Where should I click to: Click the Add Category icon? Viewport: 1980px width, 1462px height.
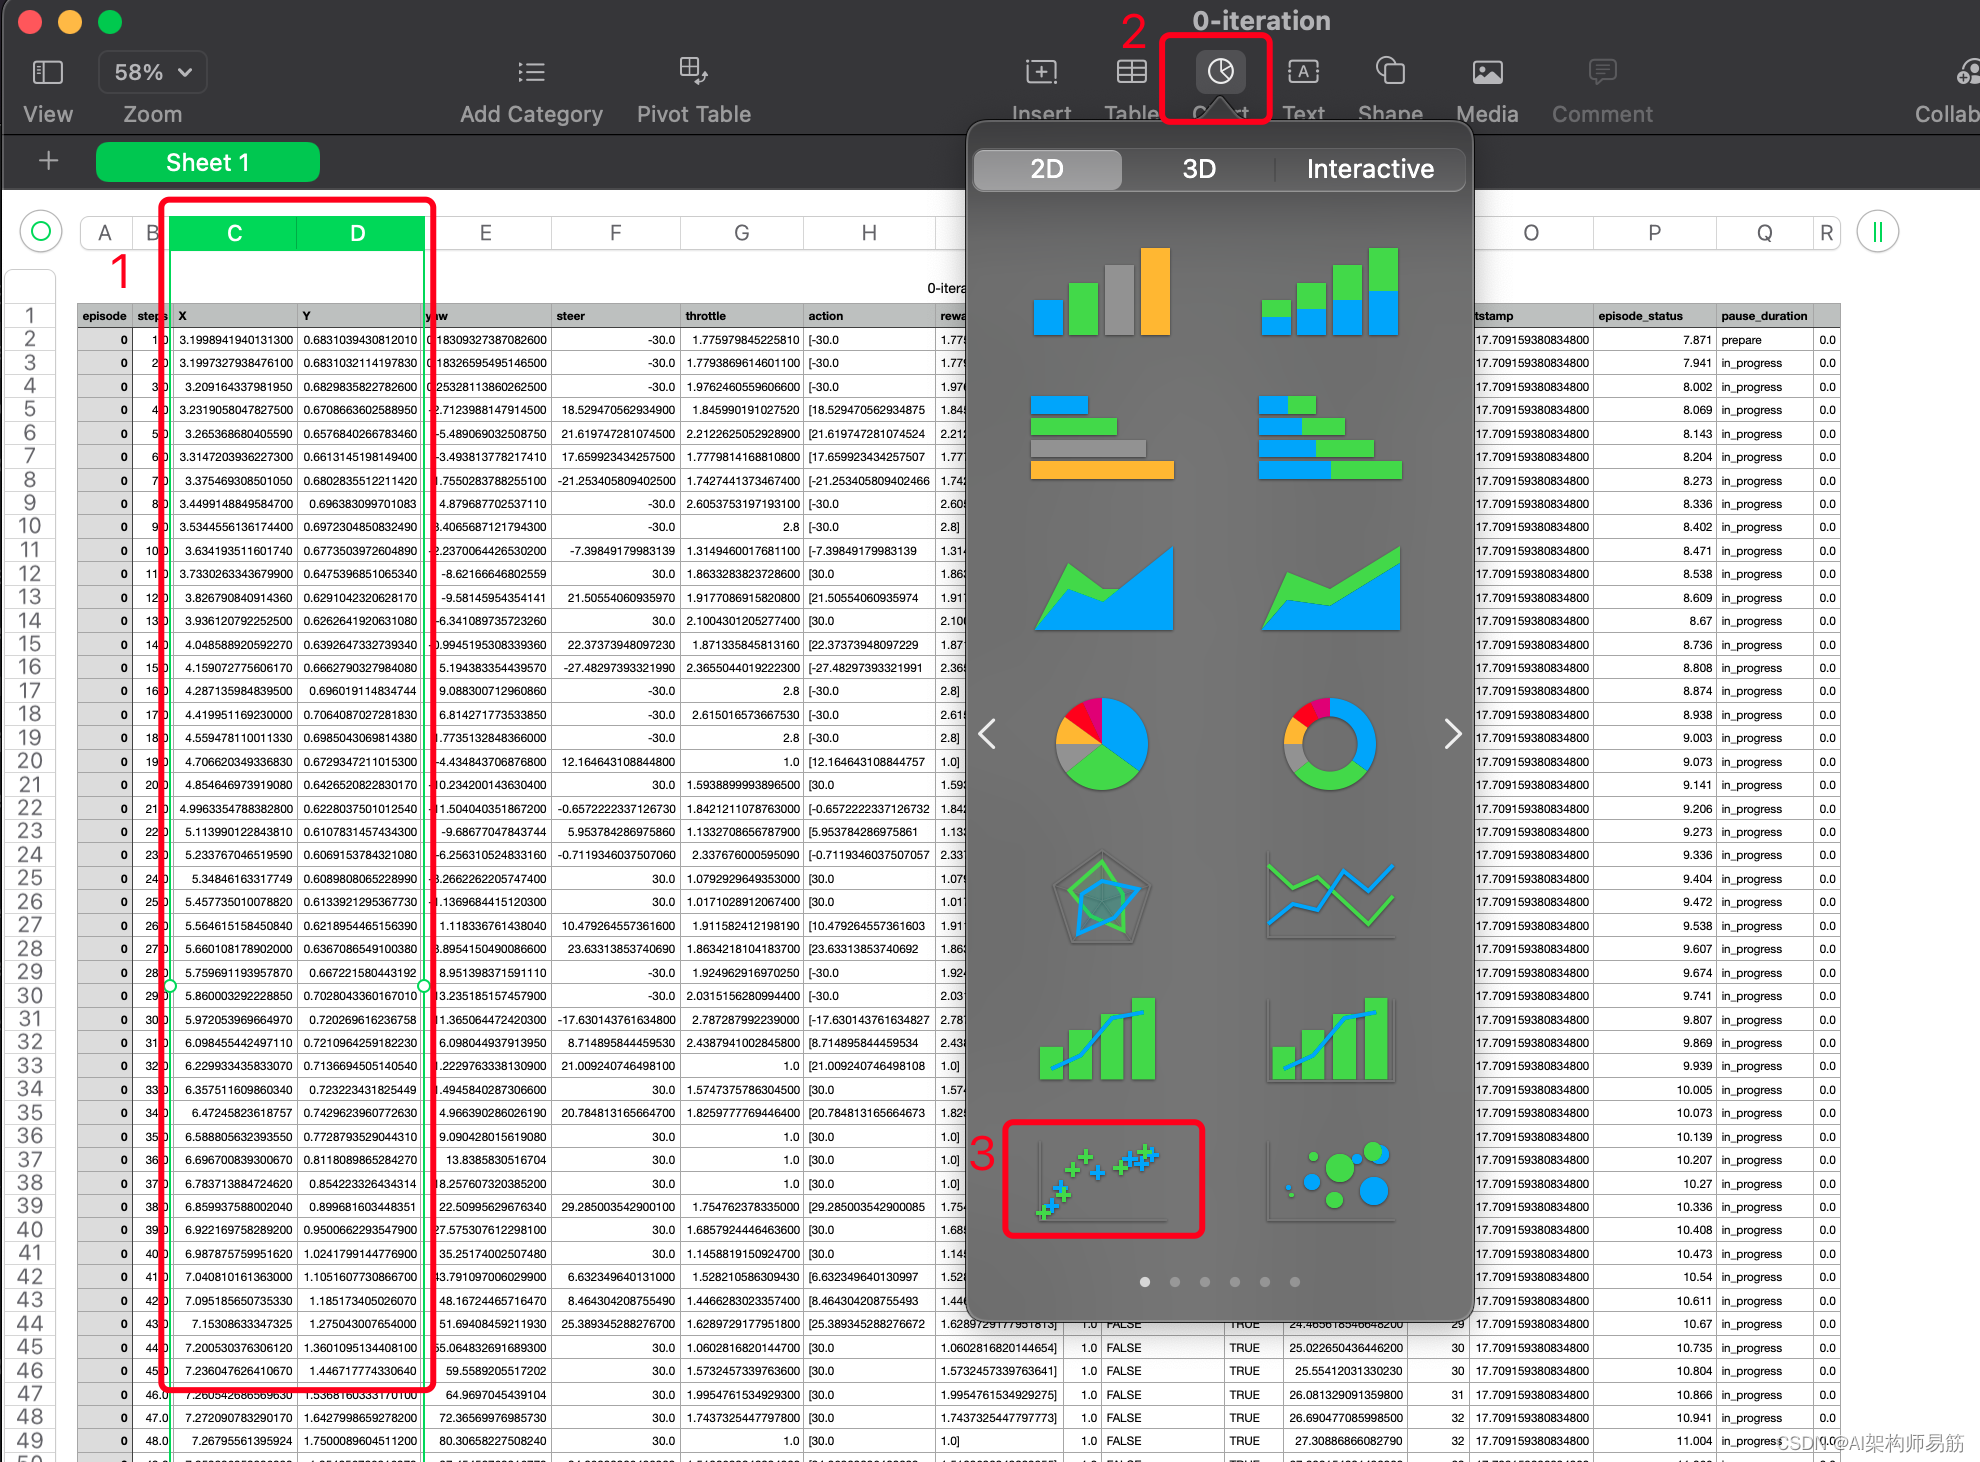point(531,72)
